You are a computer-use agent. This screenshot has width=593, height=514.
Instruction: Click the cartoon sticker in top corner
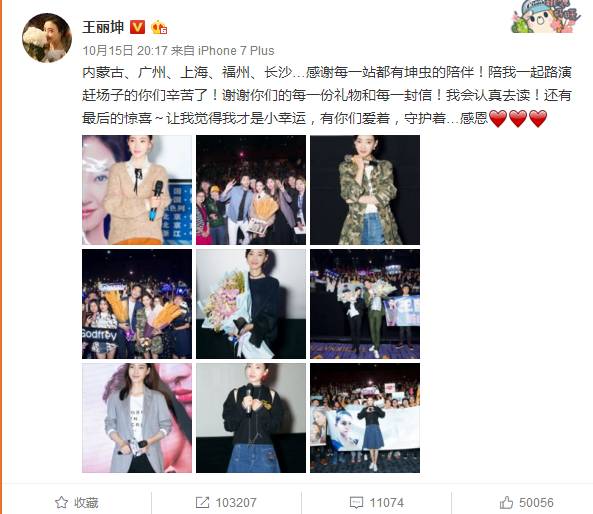(x=546, y=16)
